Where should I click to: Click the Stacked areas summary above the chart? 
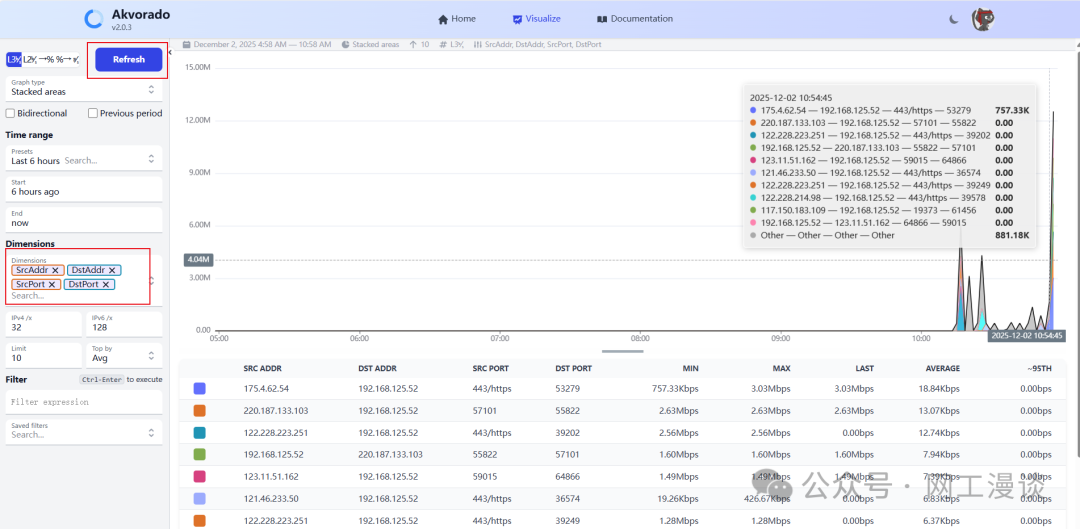[x=370, y=44]
